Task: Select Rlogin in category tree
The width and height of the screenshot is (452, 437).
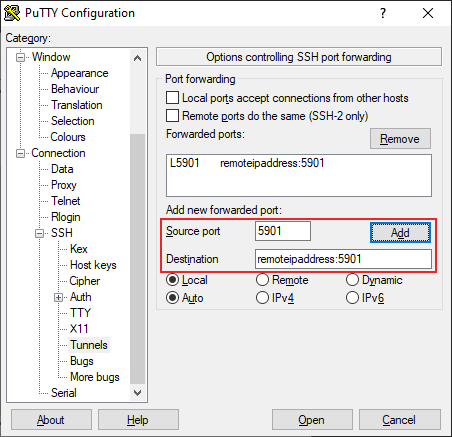Action: [65, 217]
